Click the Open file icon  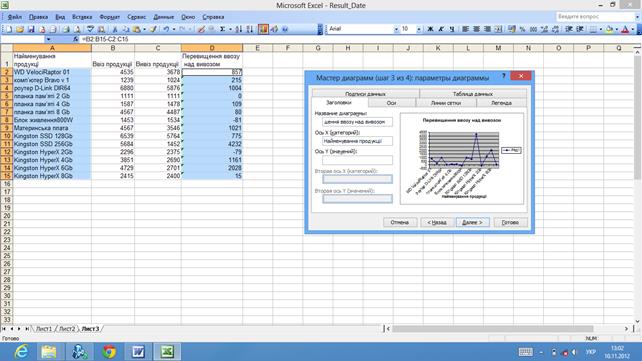[20, 29]
